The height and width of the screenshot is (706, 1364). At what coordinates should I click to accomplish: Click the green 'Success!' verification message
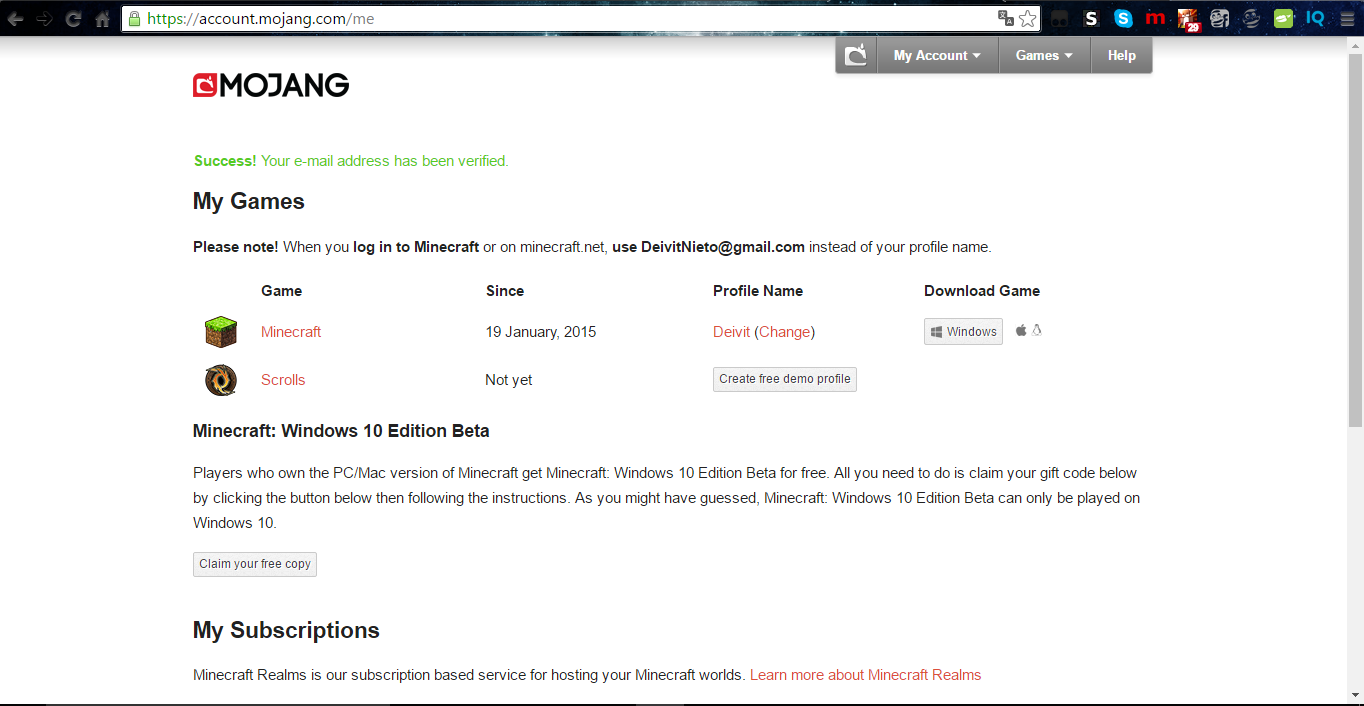(351, 161)
